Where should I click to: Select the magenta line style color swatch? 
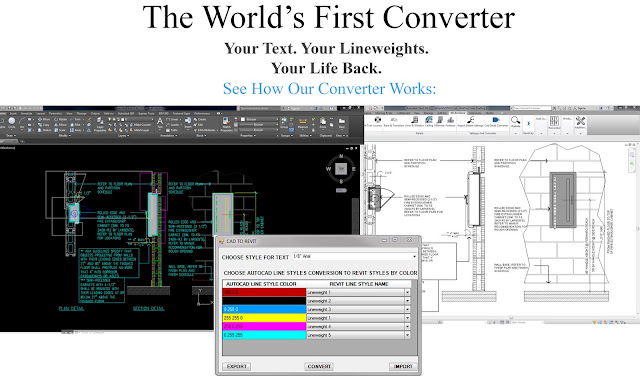pyautogui.click(x=264, y=326)
